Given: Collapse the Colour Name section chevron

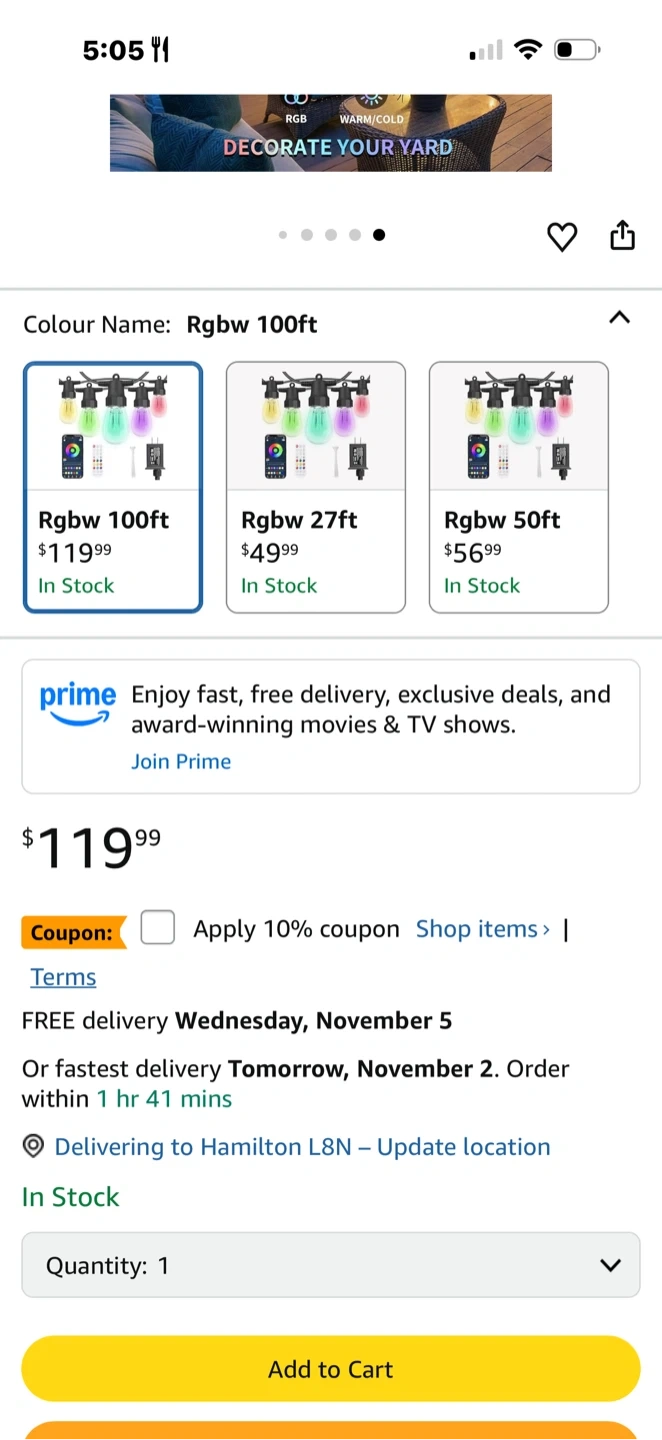Looking at the screenshot, I should click(619, 318).
